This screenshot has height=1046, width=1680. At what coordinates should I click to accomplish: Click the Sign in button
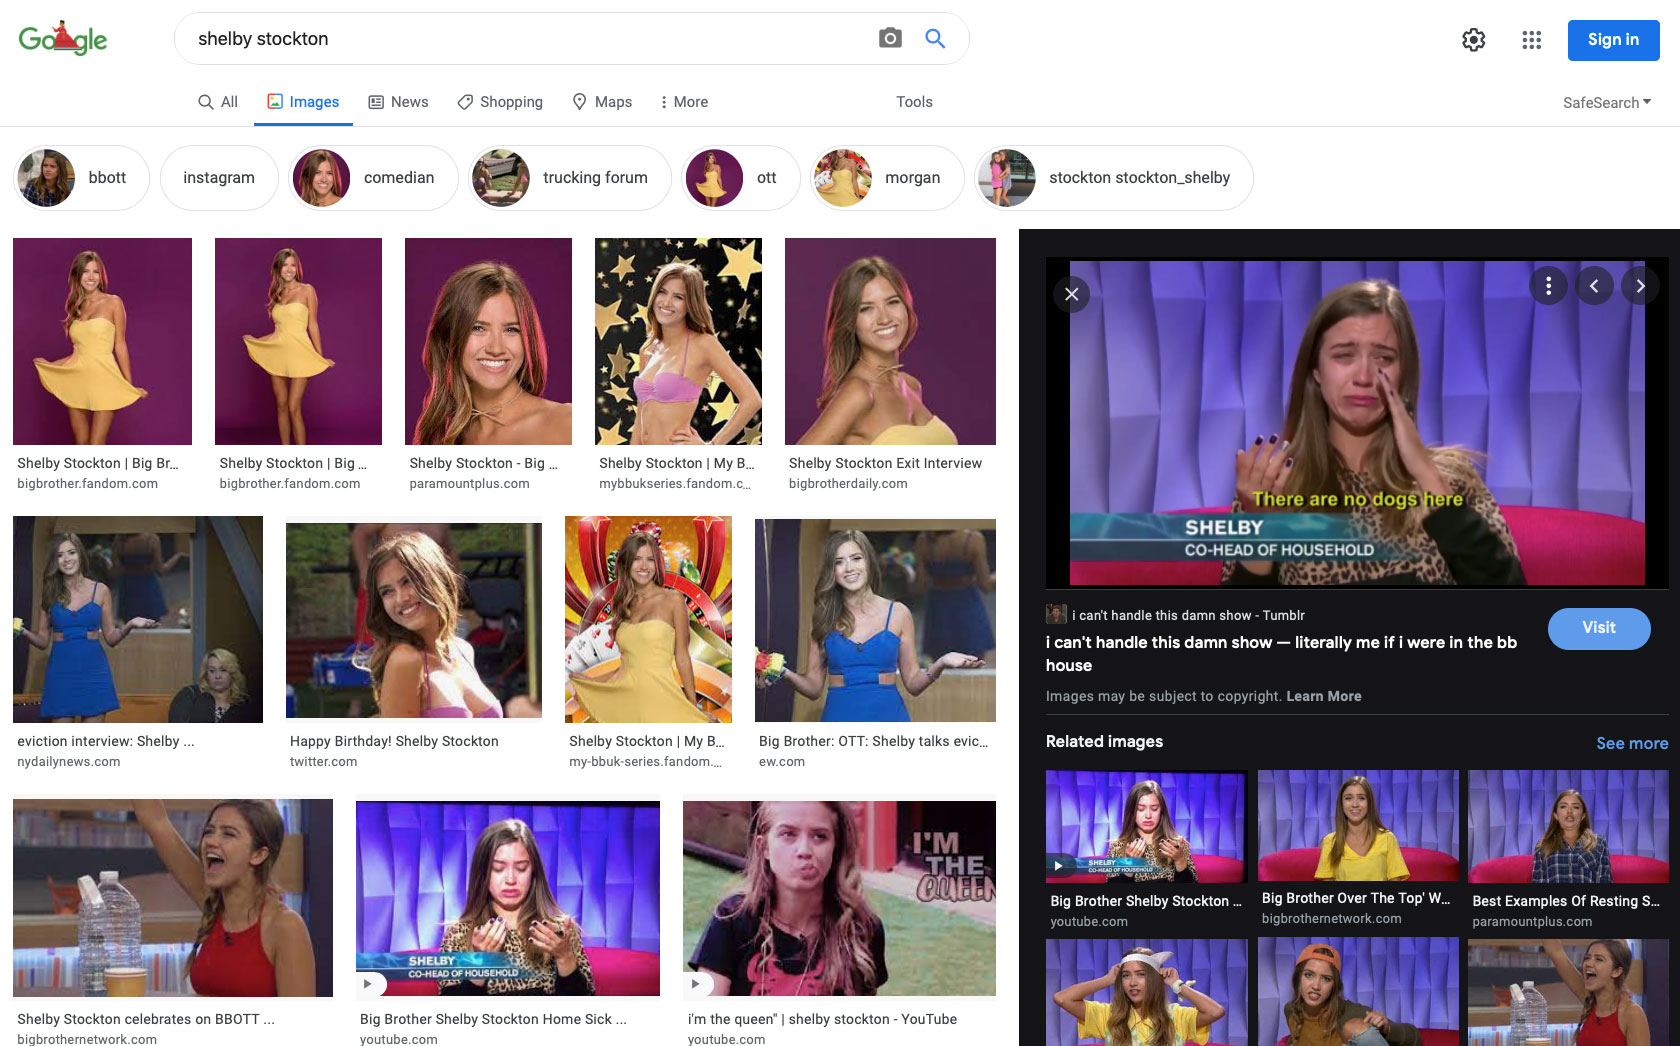[1613, 40]
